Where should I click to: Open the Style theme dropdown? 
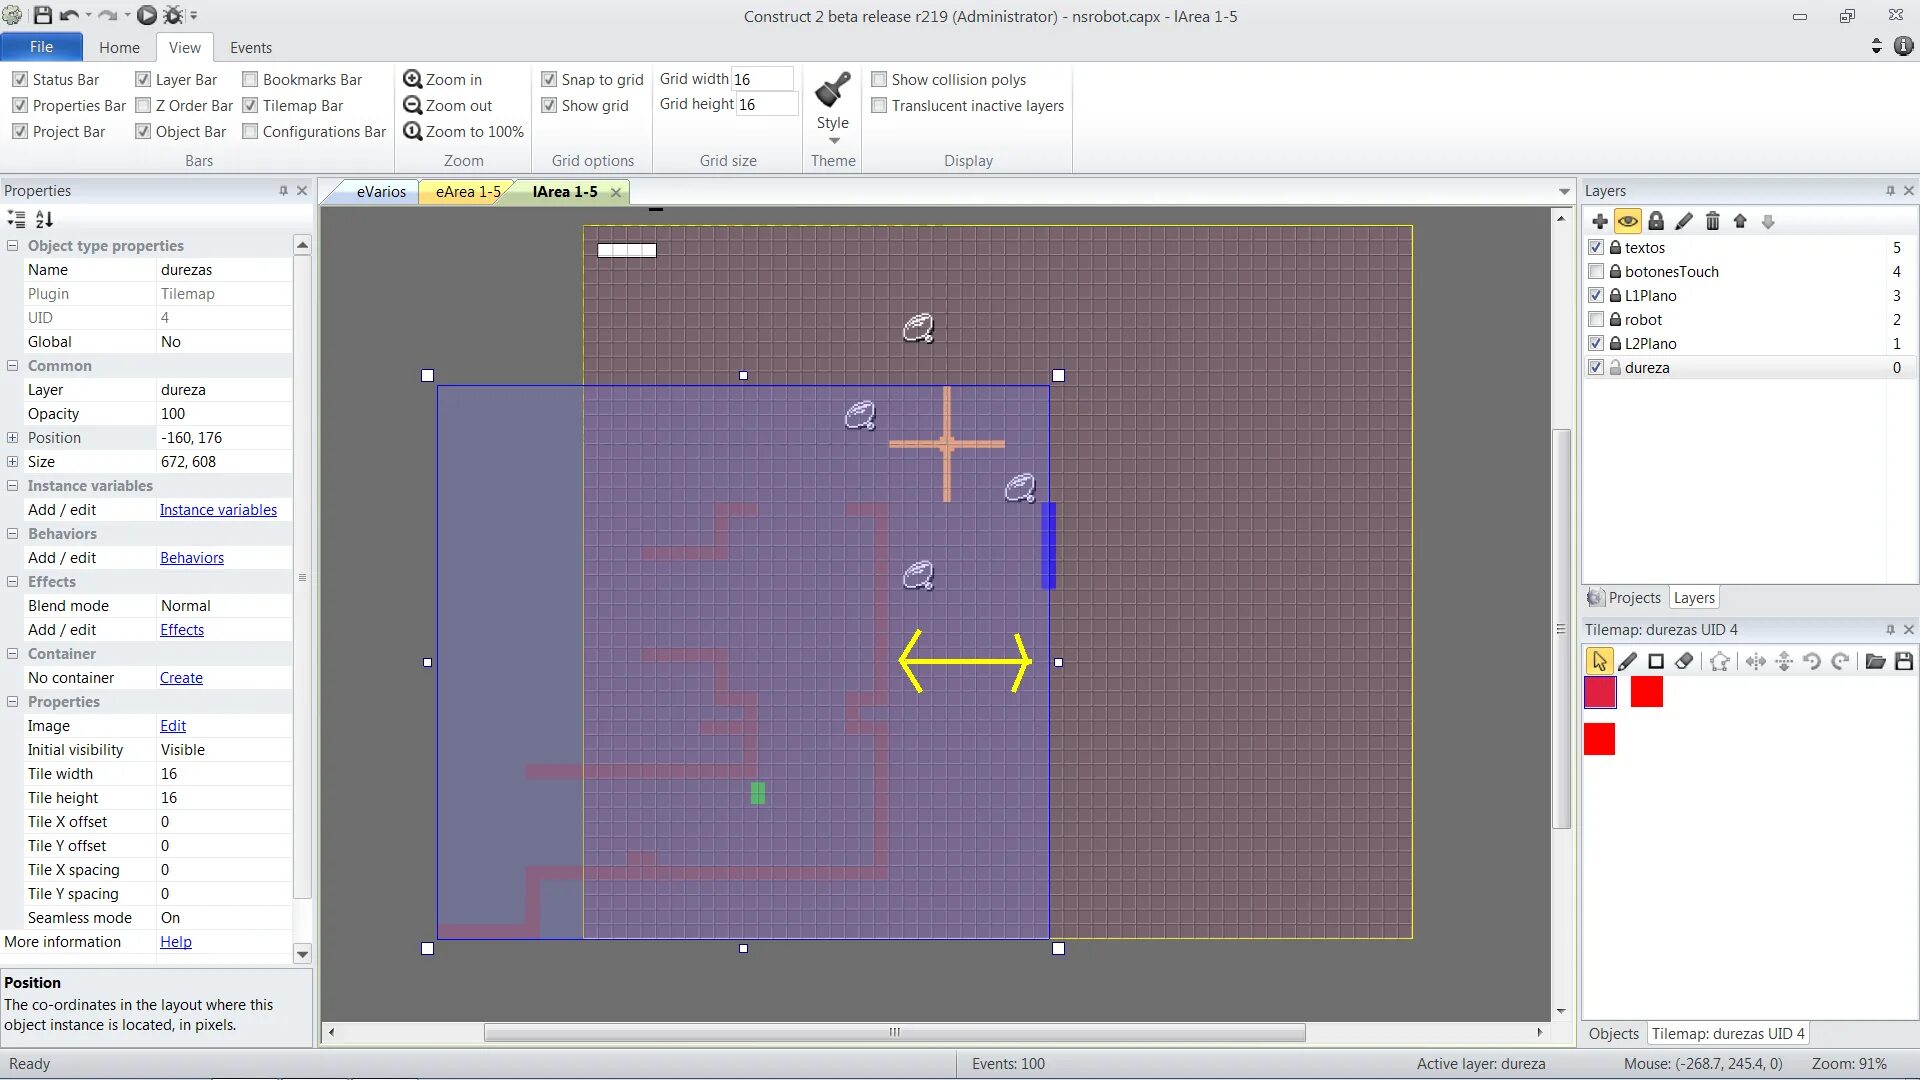click(x=833, y=139)
